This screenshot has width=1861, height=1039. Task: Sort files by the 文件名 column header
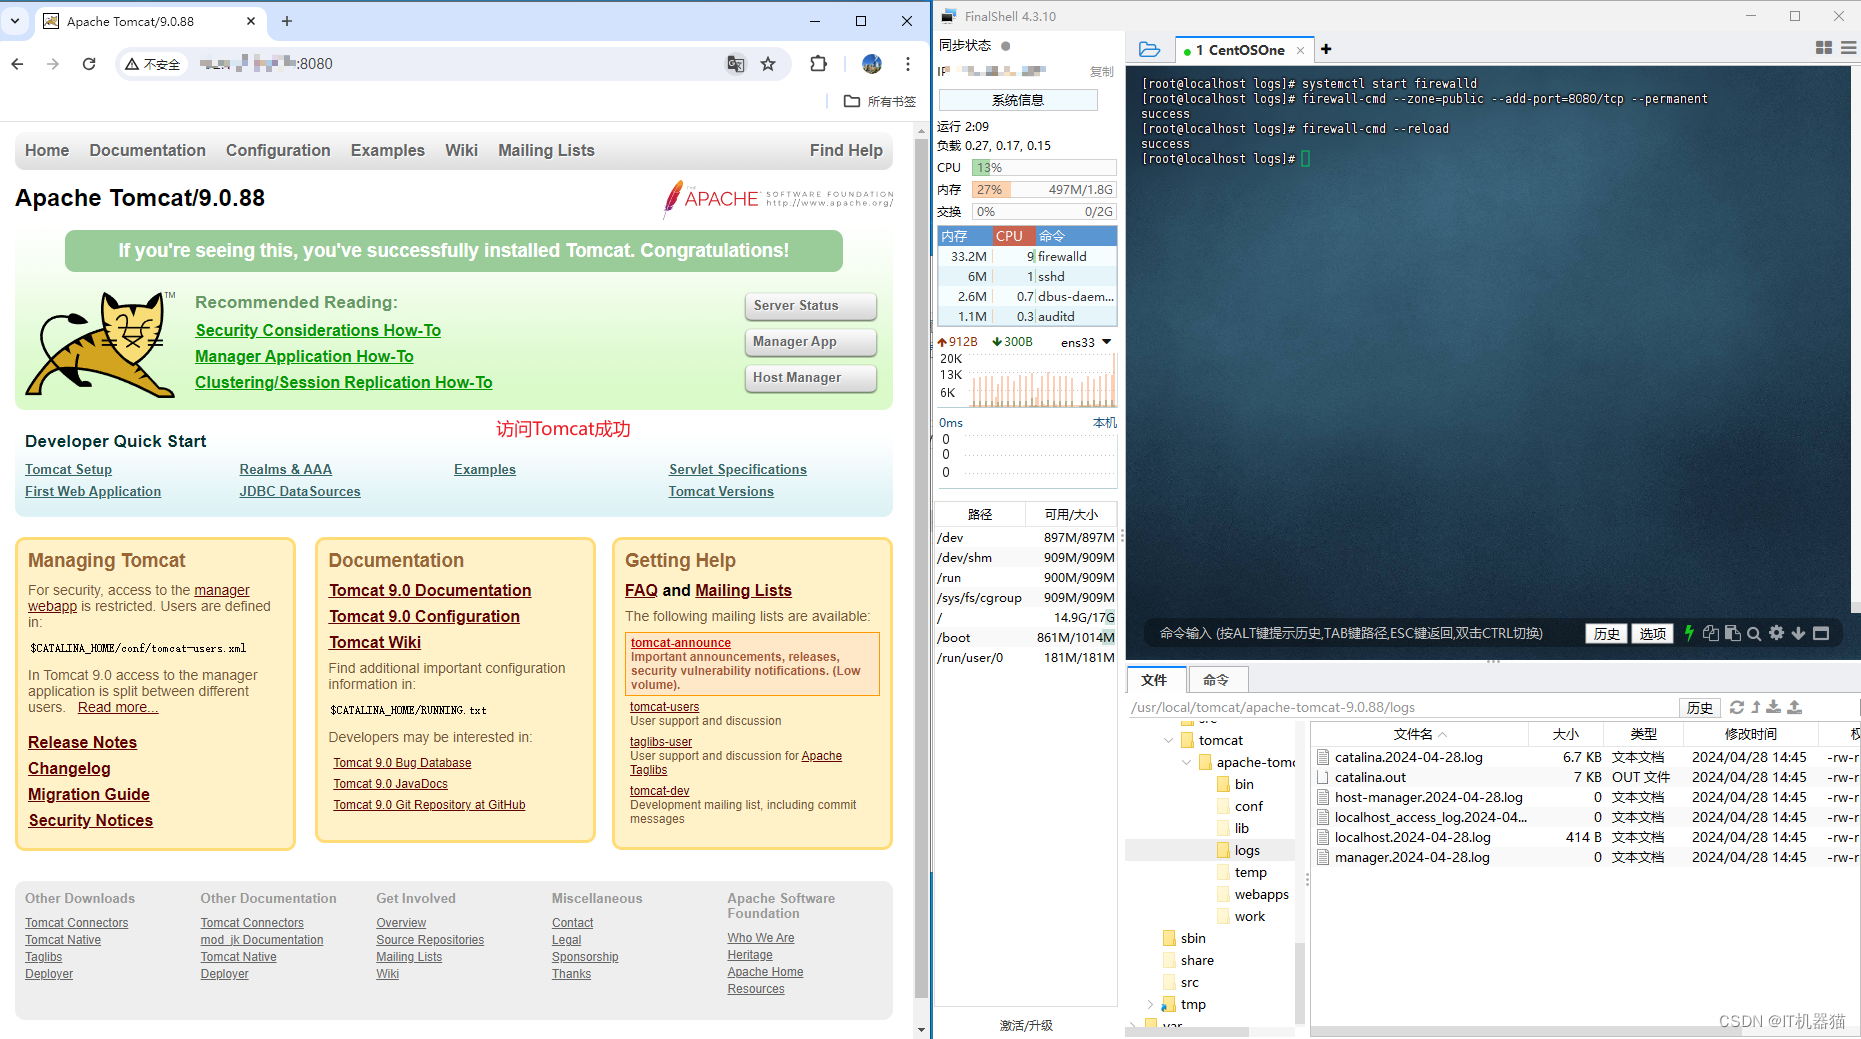[x=1419, y=734]
